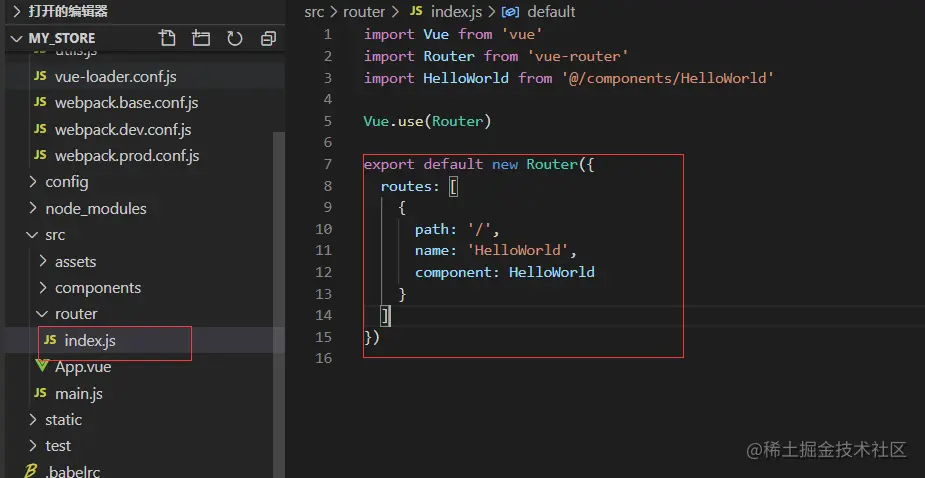Click the JS icon beside webpack.dev.conf.js
Image resolution: width=925 pixels, height=478 pixels.
[40, 129]
